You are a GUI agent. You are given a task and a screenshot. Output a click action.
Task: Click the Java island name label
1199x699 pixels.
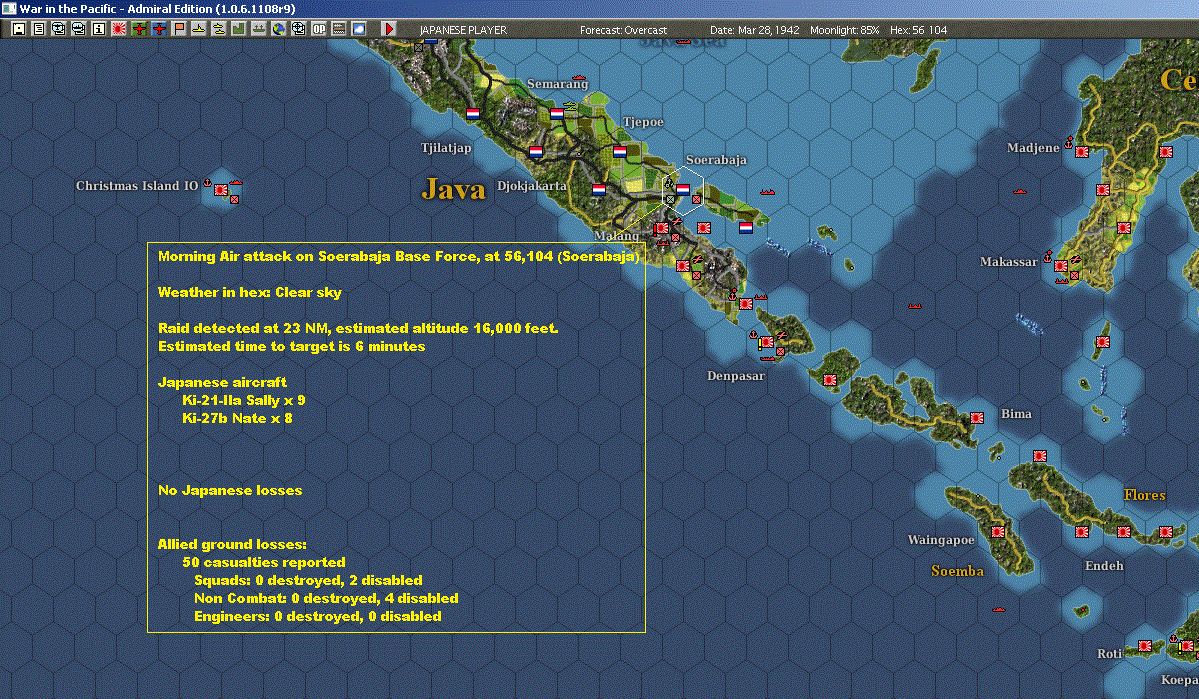tap(453, 189)
